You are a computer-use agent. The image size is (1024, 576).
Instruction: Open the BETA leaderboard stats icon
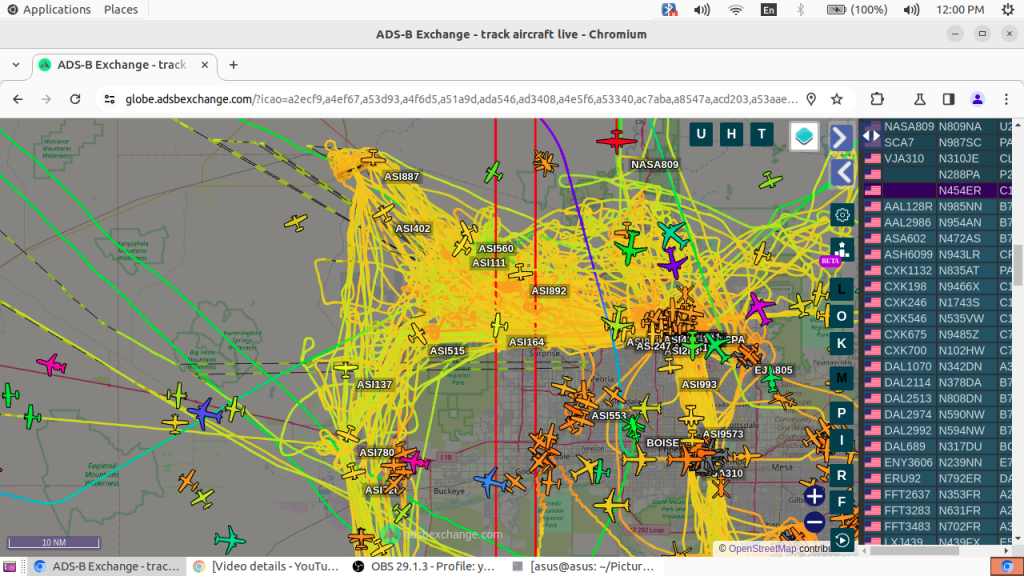click(842, 251)
